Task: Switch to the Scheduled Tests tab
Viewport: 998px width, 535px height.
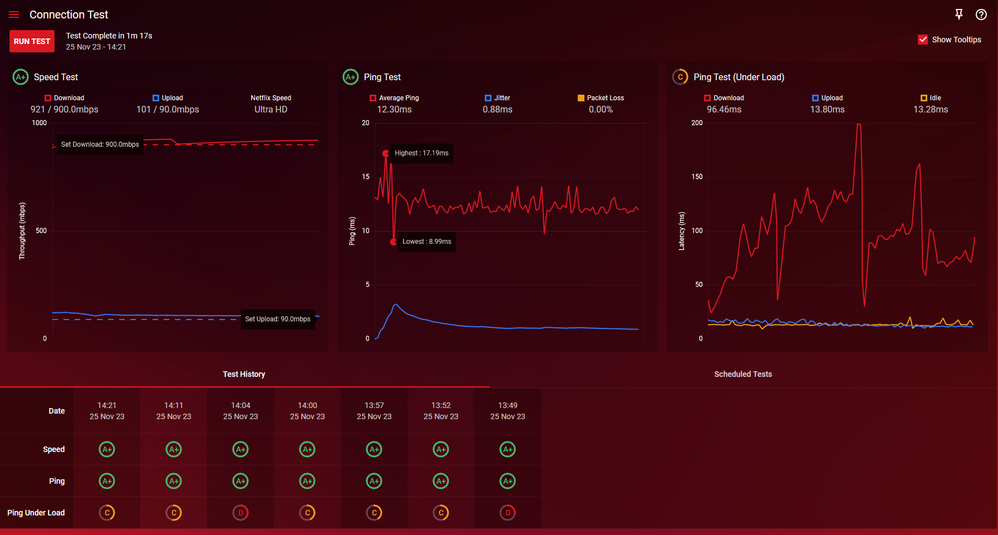Action: pyautogui.click(x=742, y=374)
